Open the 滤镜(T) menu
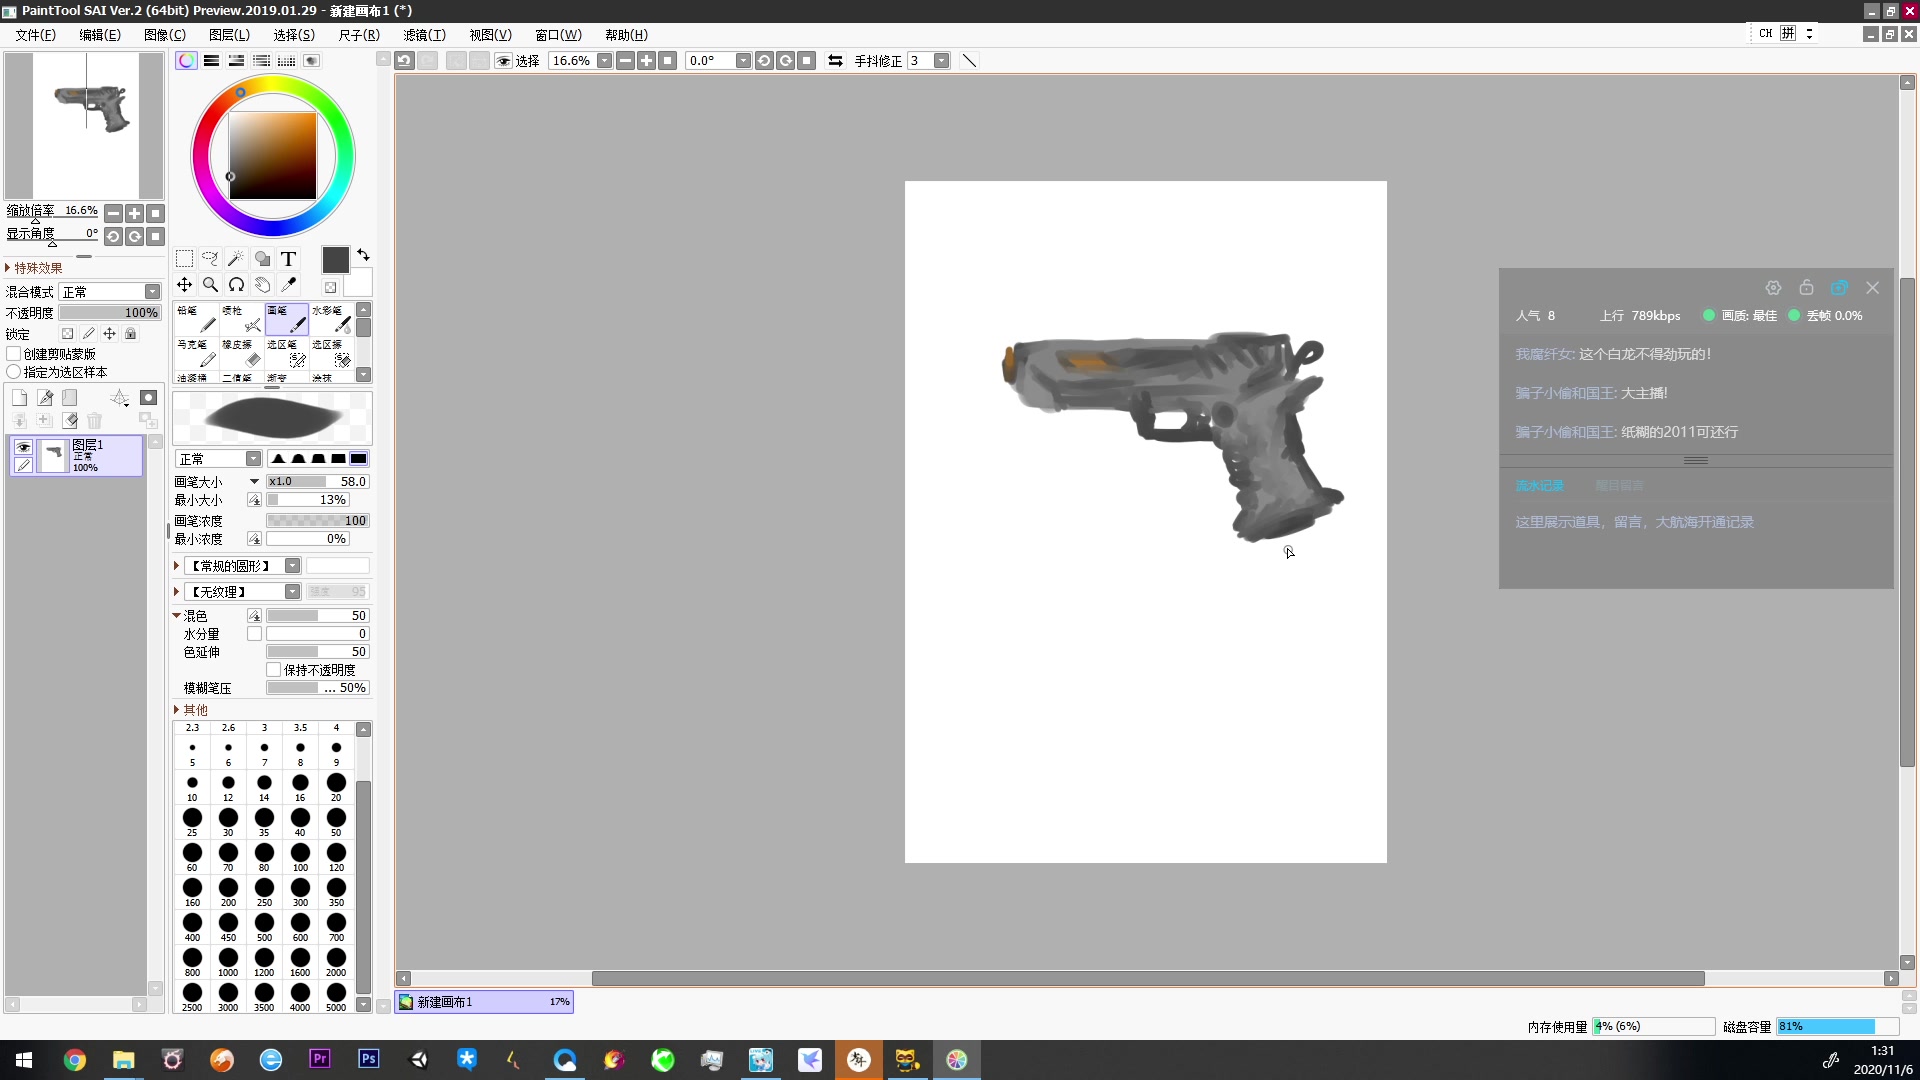This screenshot has width=1920, height=1080. (x=424, y=35)
